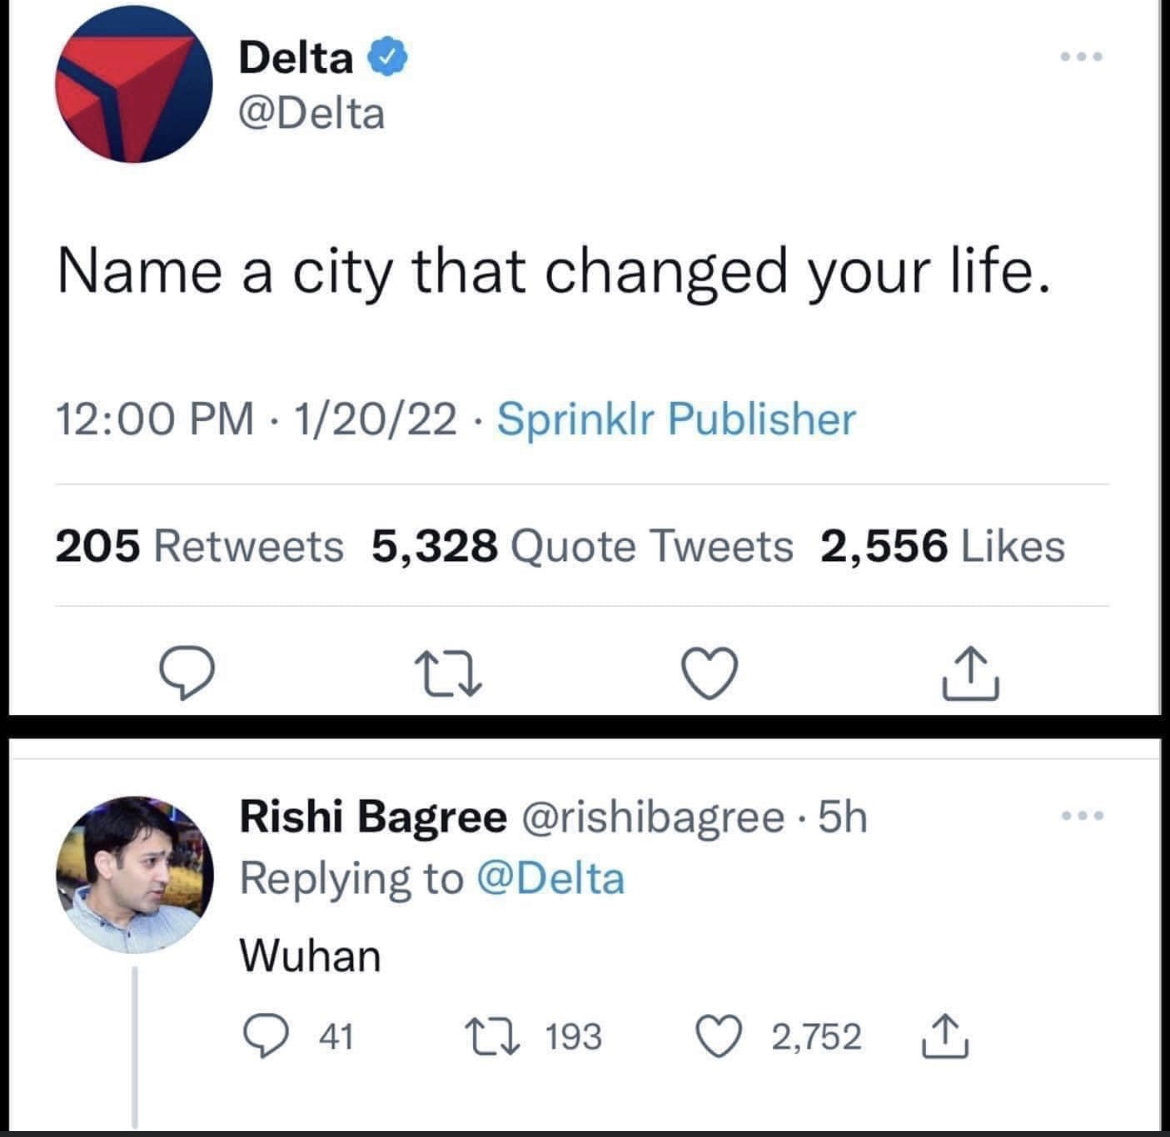Click the retweet icon under Delta's tweet

(449, 672)
